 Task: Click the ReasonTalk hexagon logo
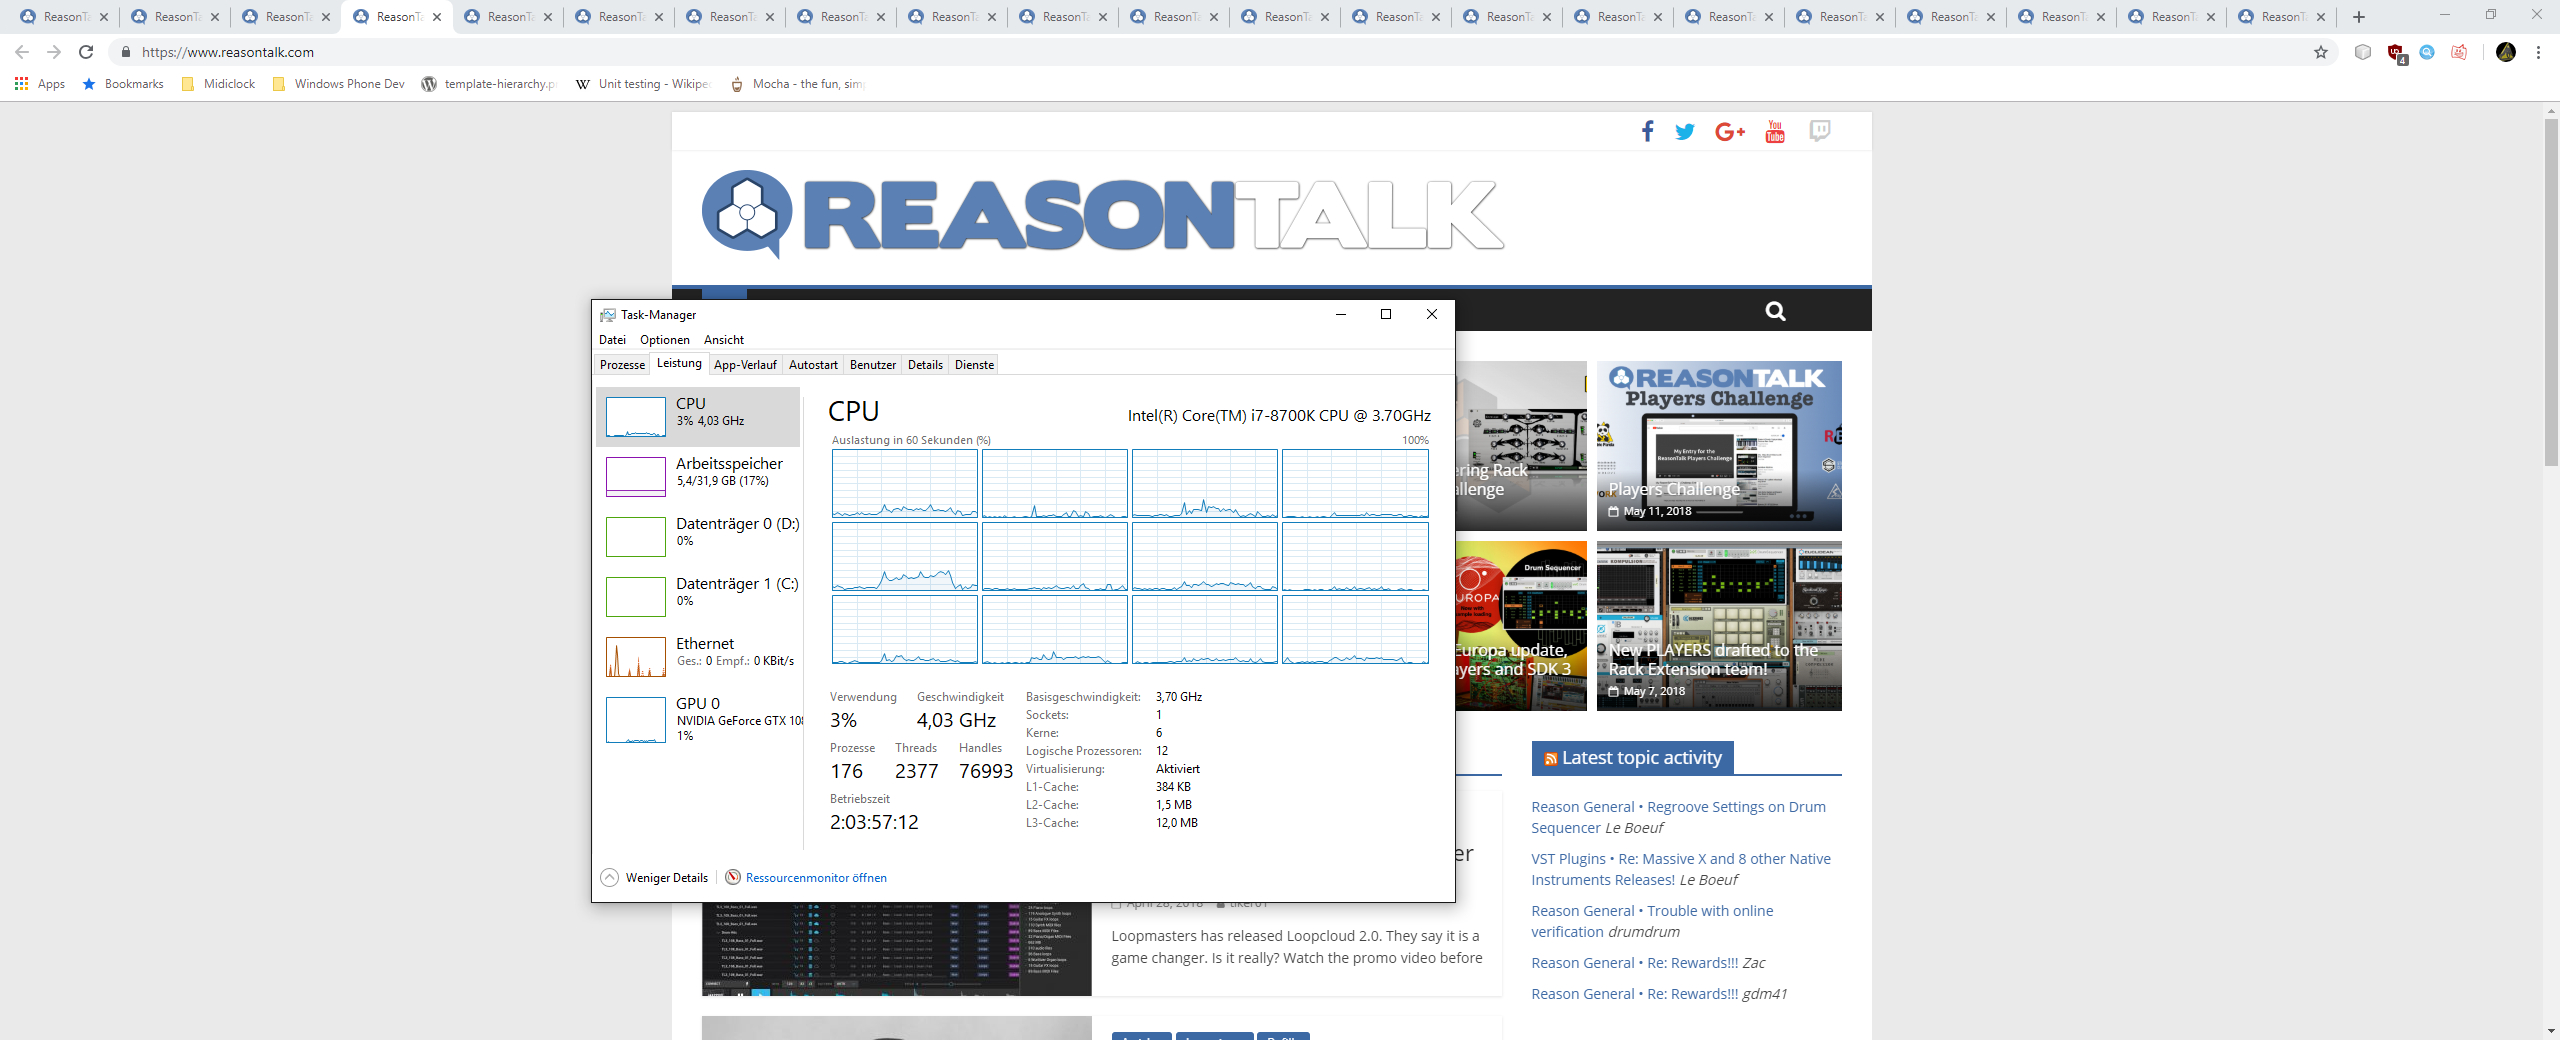coord(746,213)
